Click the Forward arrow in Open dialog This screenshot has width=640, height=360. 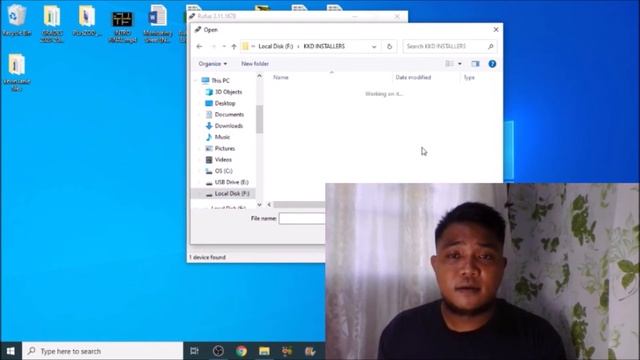[x=213, y=47]
